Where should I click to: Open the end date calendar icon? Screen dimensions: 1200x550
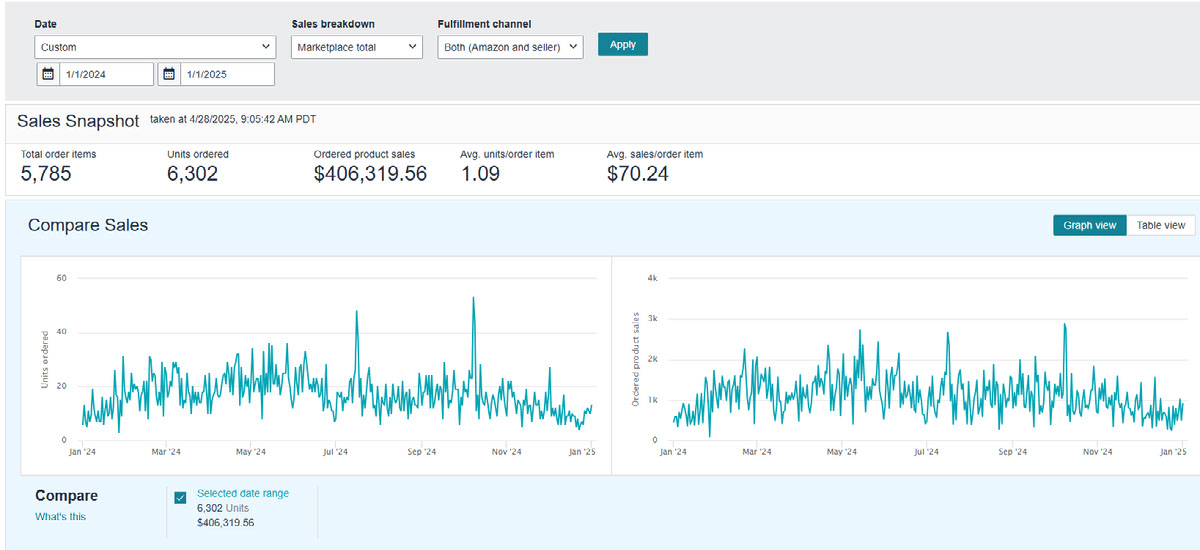coord(169,74)
